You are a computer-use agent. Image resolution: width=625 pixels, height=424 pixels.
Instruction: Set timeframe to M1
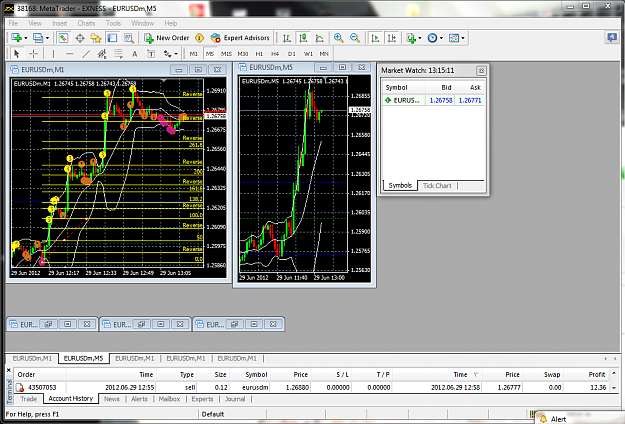[x=194, y=53]
